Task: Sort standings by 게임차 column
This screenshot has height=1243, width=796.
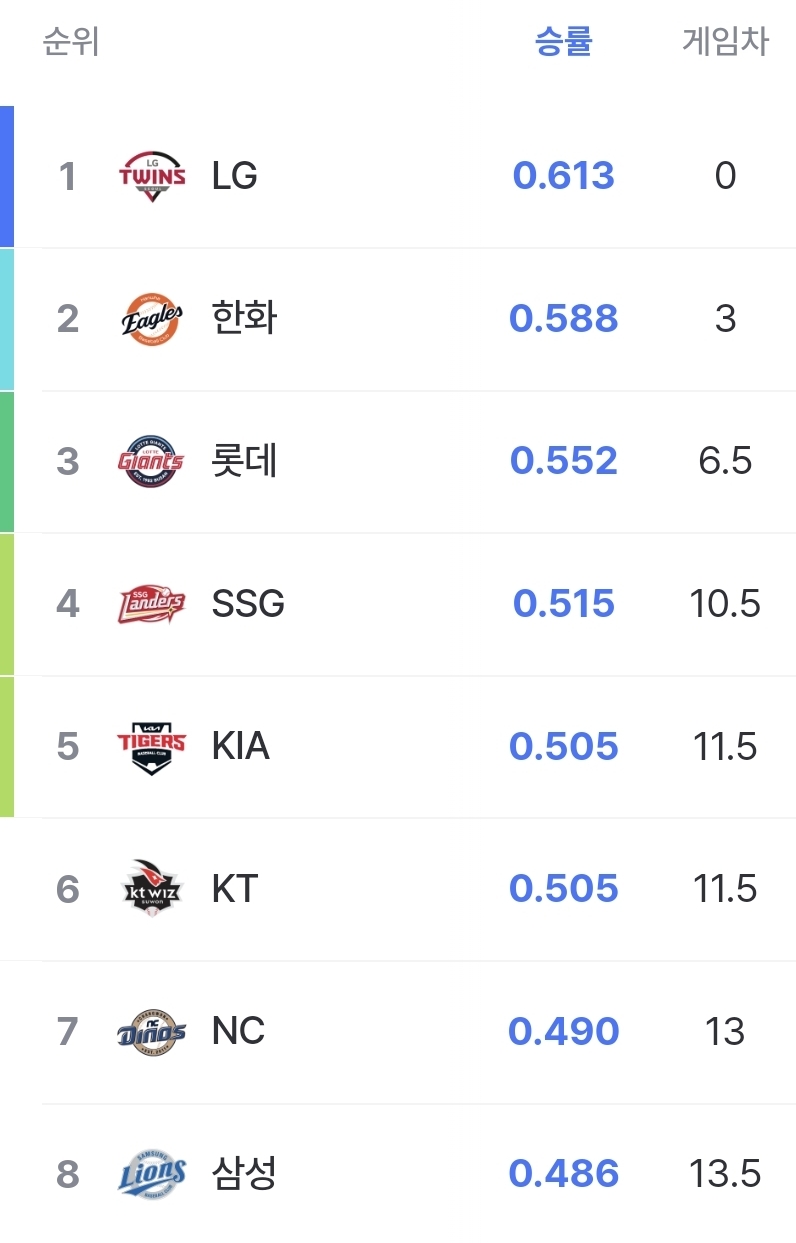Action: point(725,42)
